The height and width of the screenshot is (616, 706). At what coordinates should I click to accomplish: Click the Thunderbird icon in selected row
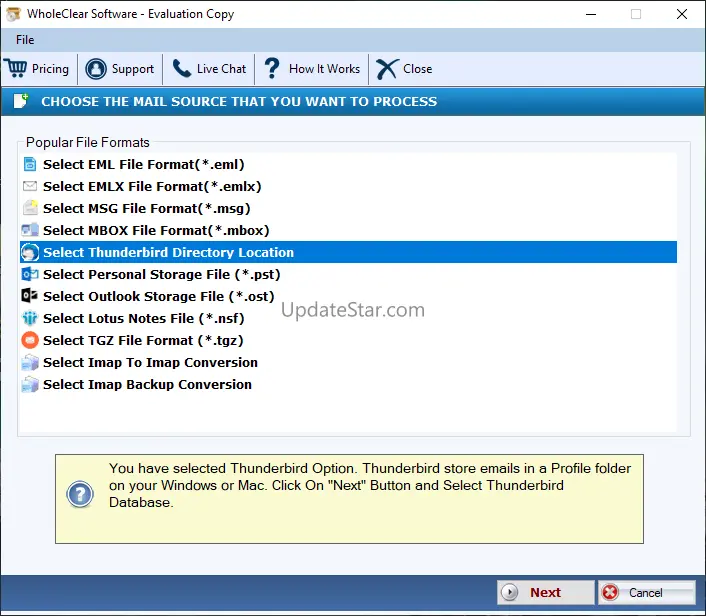pyautogui.click(x=30, y=252)
